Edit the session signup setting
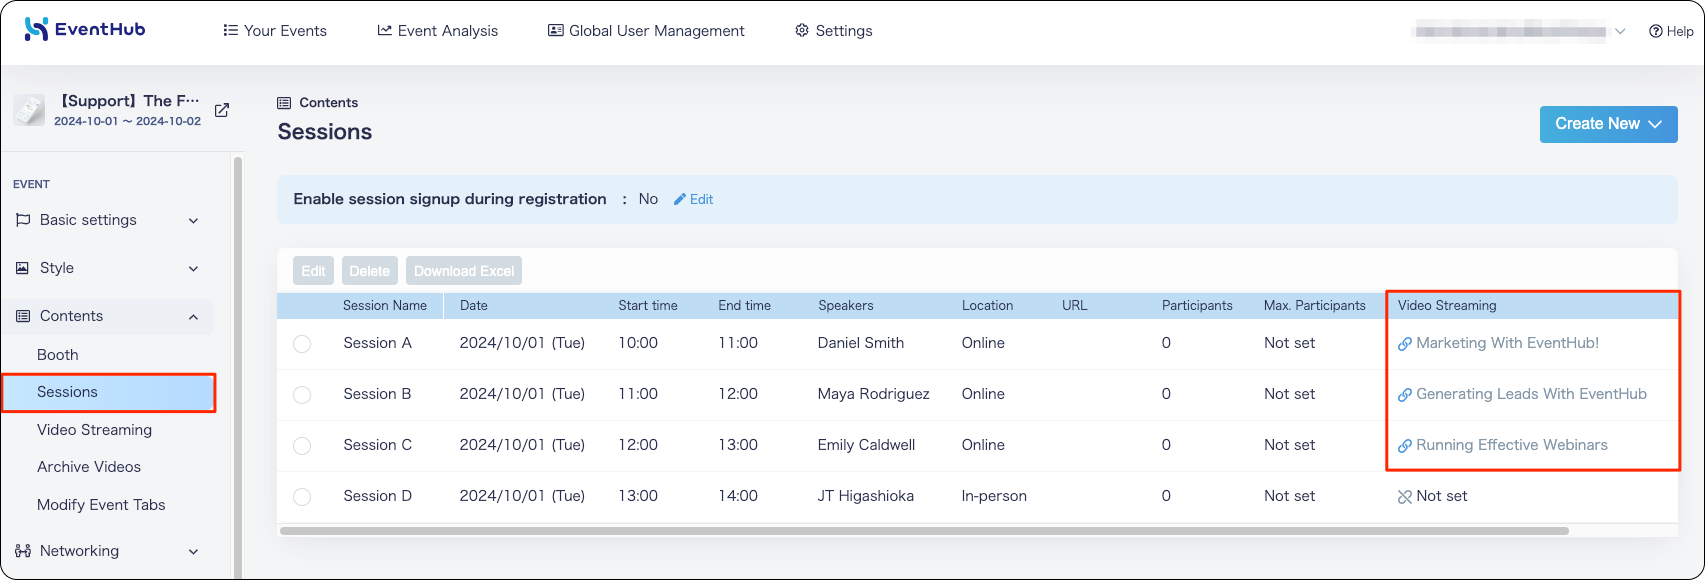The image size is (1705, 580). [693, 199]
